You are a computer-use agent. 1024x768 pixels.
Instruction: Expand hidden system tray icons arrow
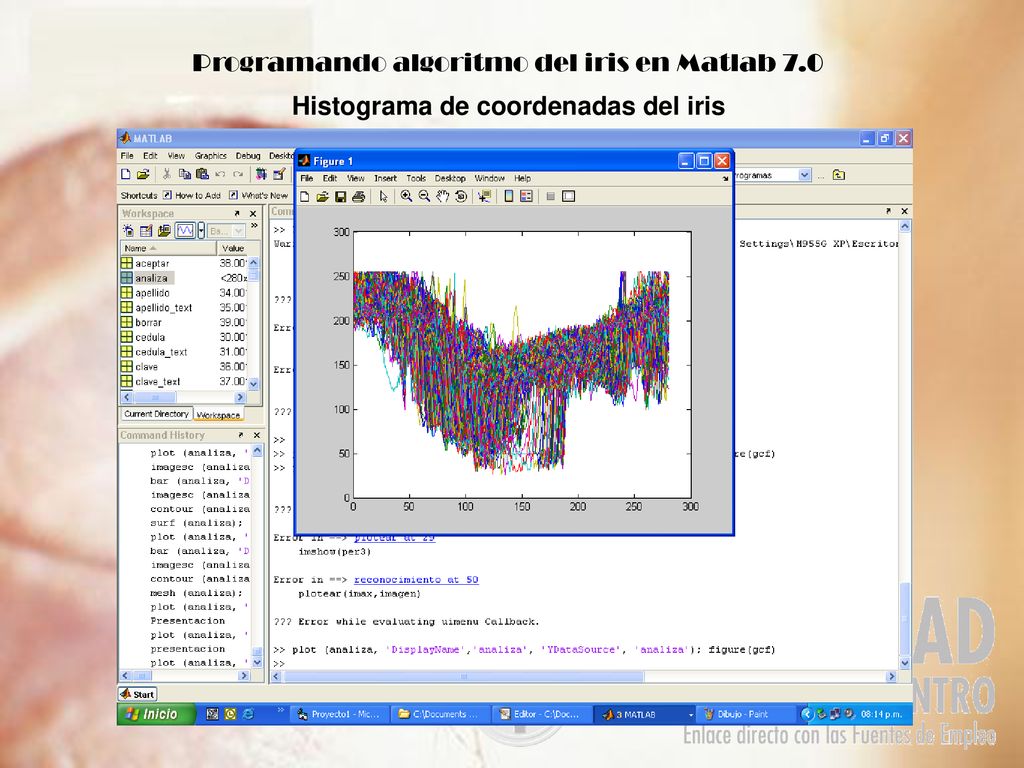click(x=807, y=714)
